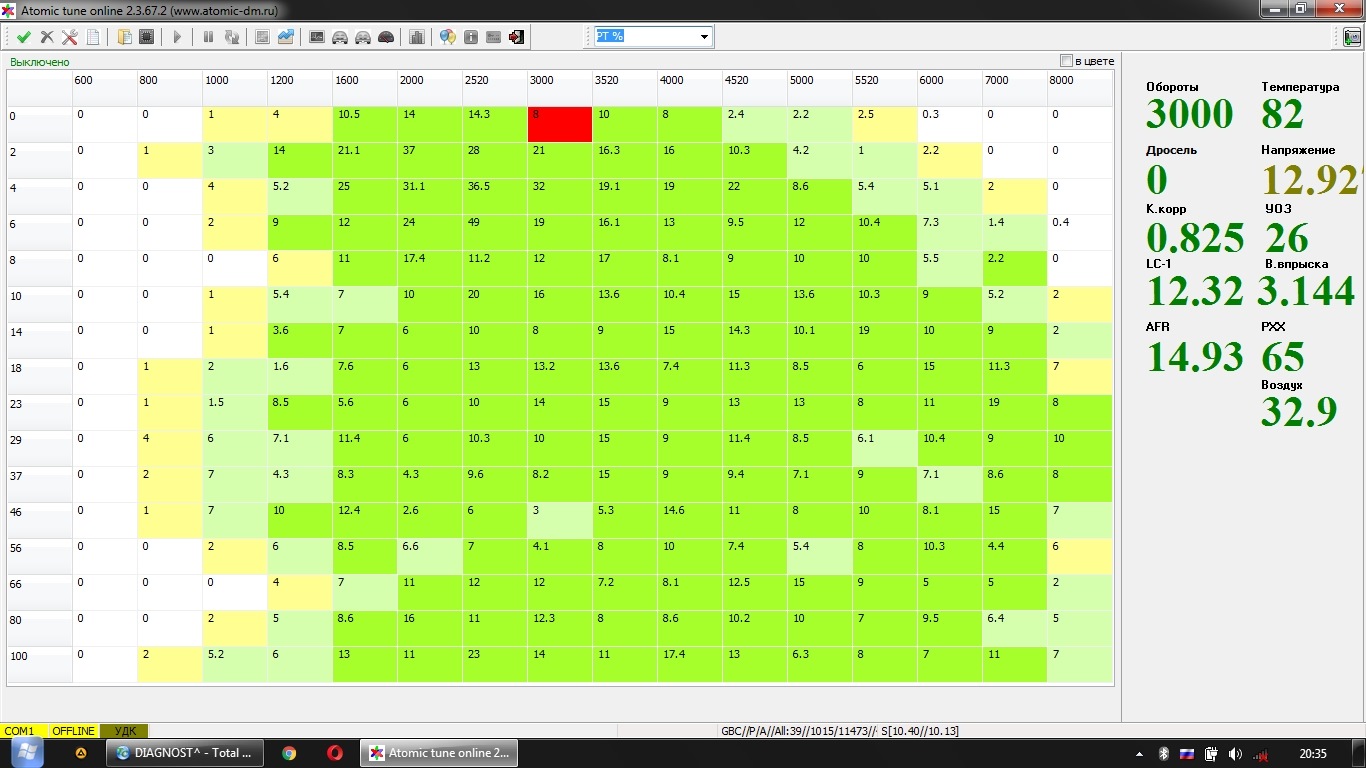Select the table cell with value 14.6

pyautogui.click(x=690, y=520)
